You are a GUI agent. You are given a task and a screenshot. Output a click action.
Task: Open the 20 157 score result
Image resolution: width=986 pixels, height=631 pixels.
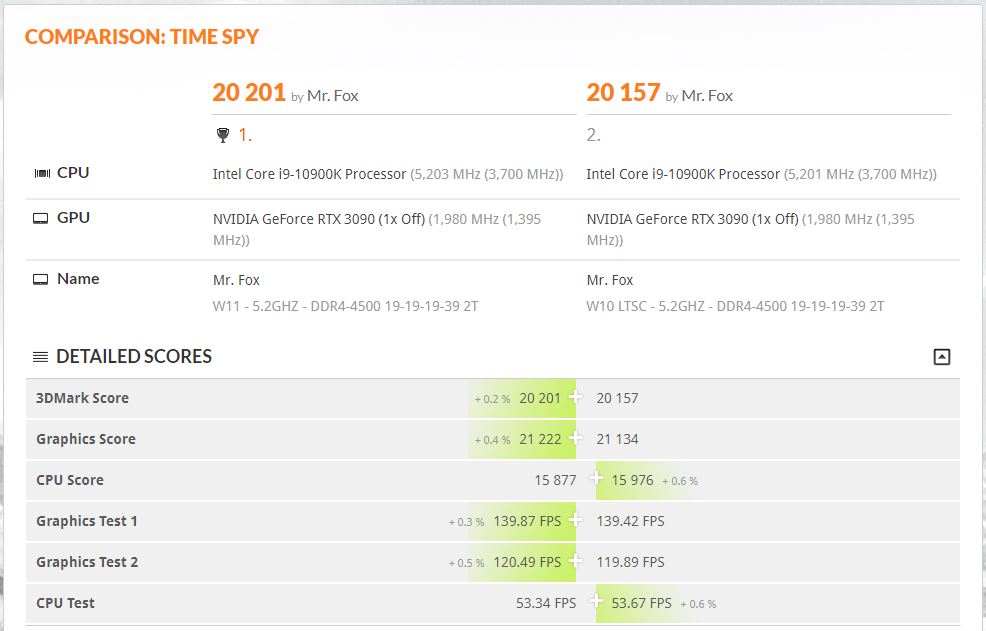(x=623, y=93)
